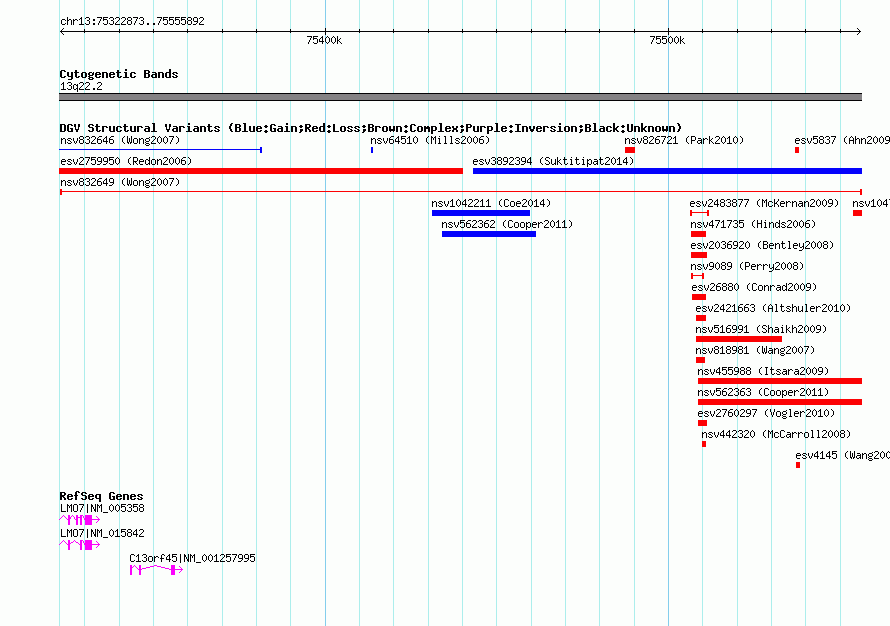
Task: Select the red nsv516991 Shaikh2009 bar
Action: coord(739,339)
